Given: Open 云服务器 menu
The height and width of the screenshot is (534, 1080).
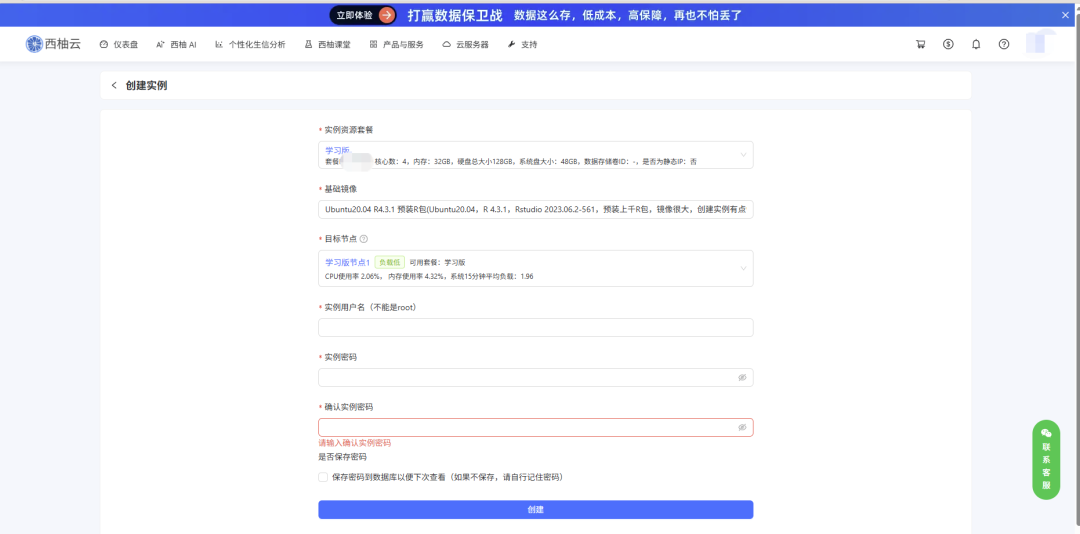Looking at the screenshot, I should 466,44.
